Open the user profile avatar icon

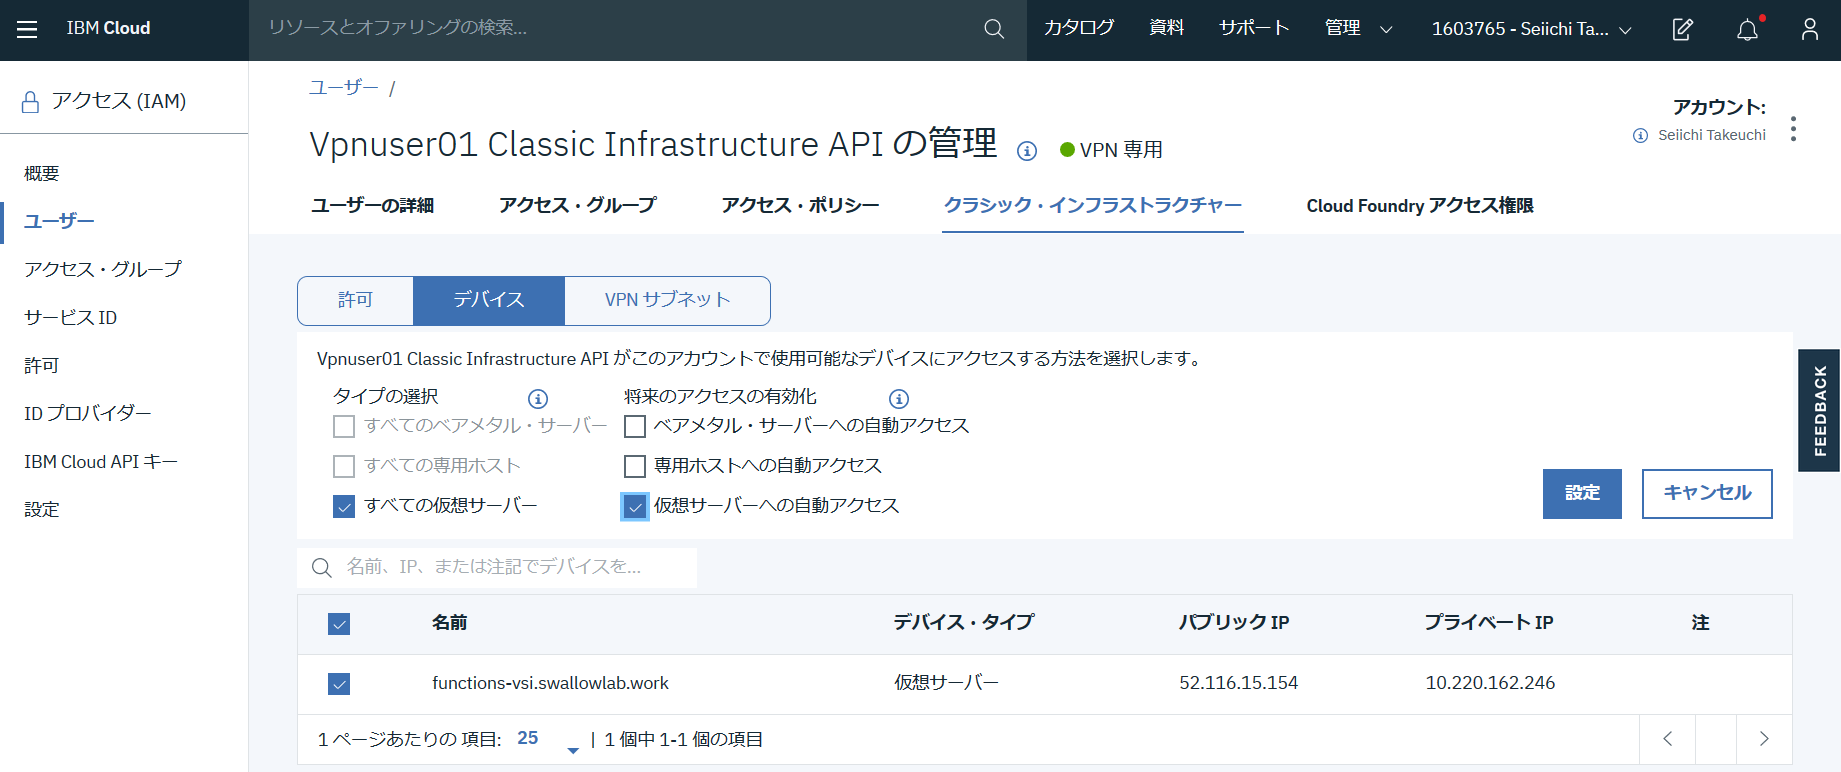click(1810, 29)
